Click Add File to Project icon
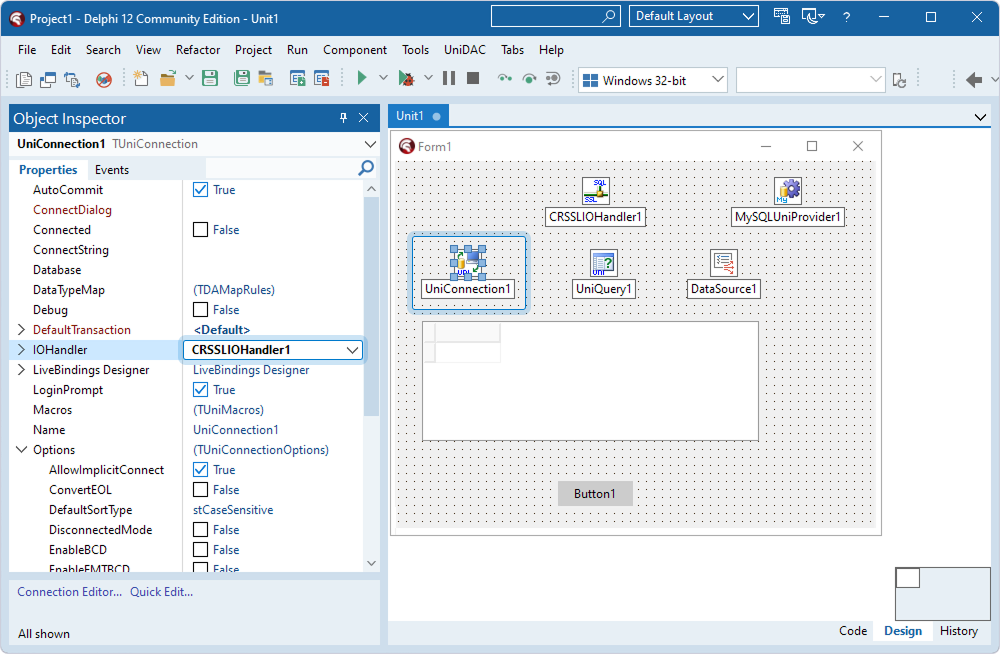This screenshot has width=1000, height=654. [x=297, y=78]
